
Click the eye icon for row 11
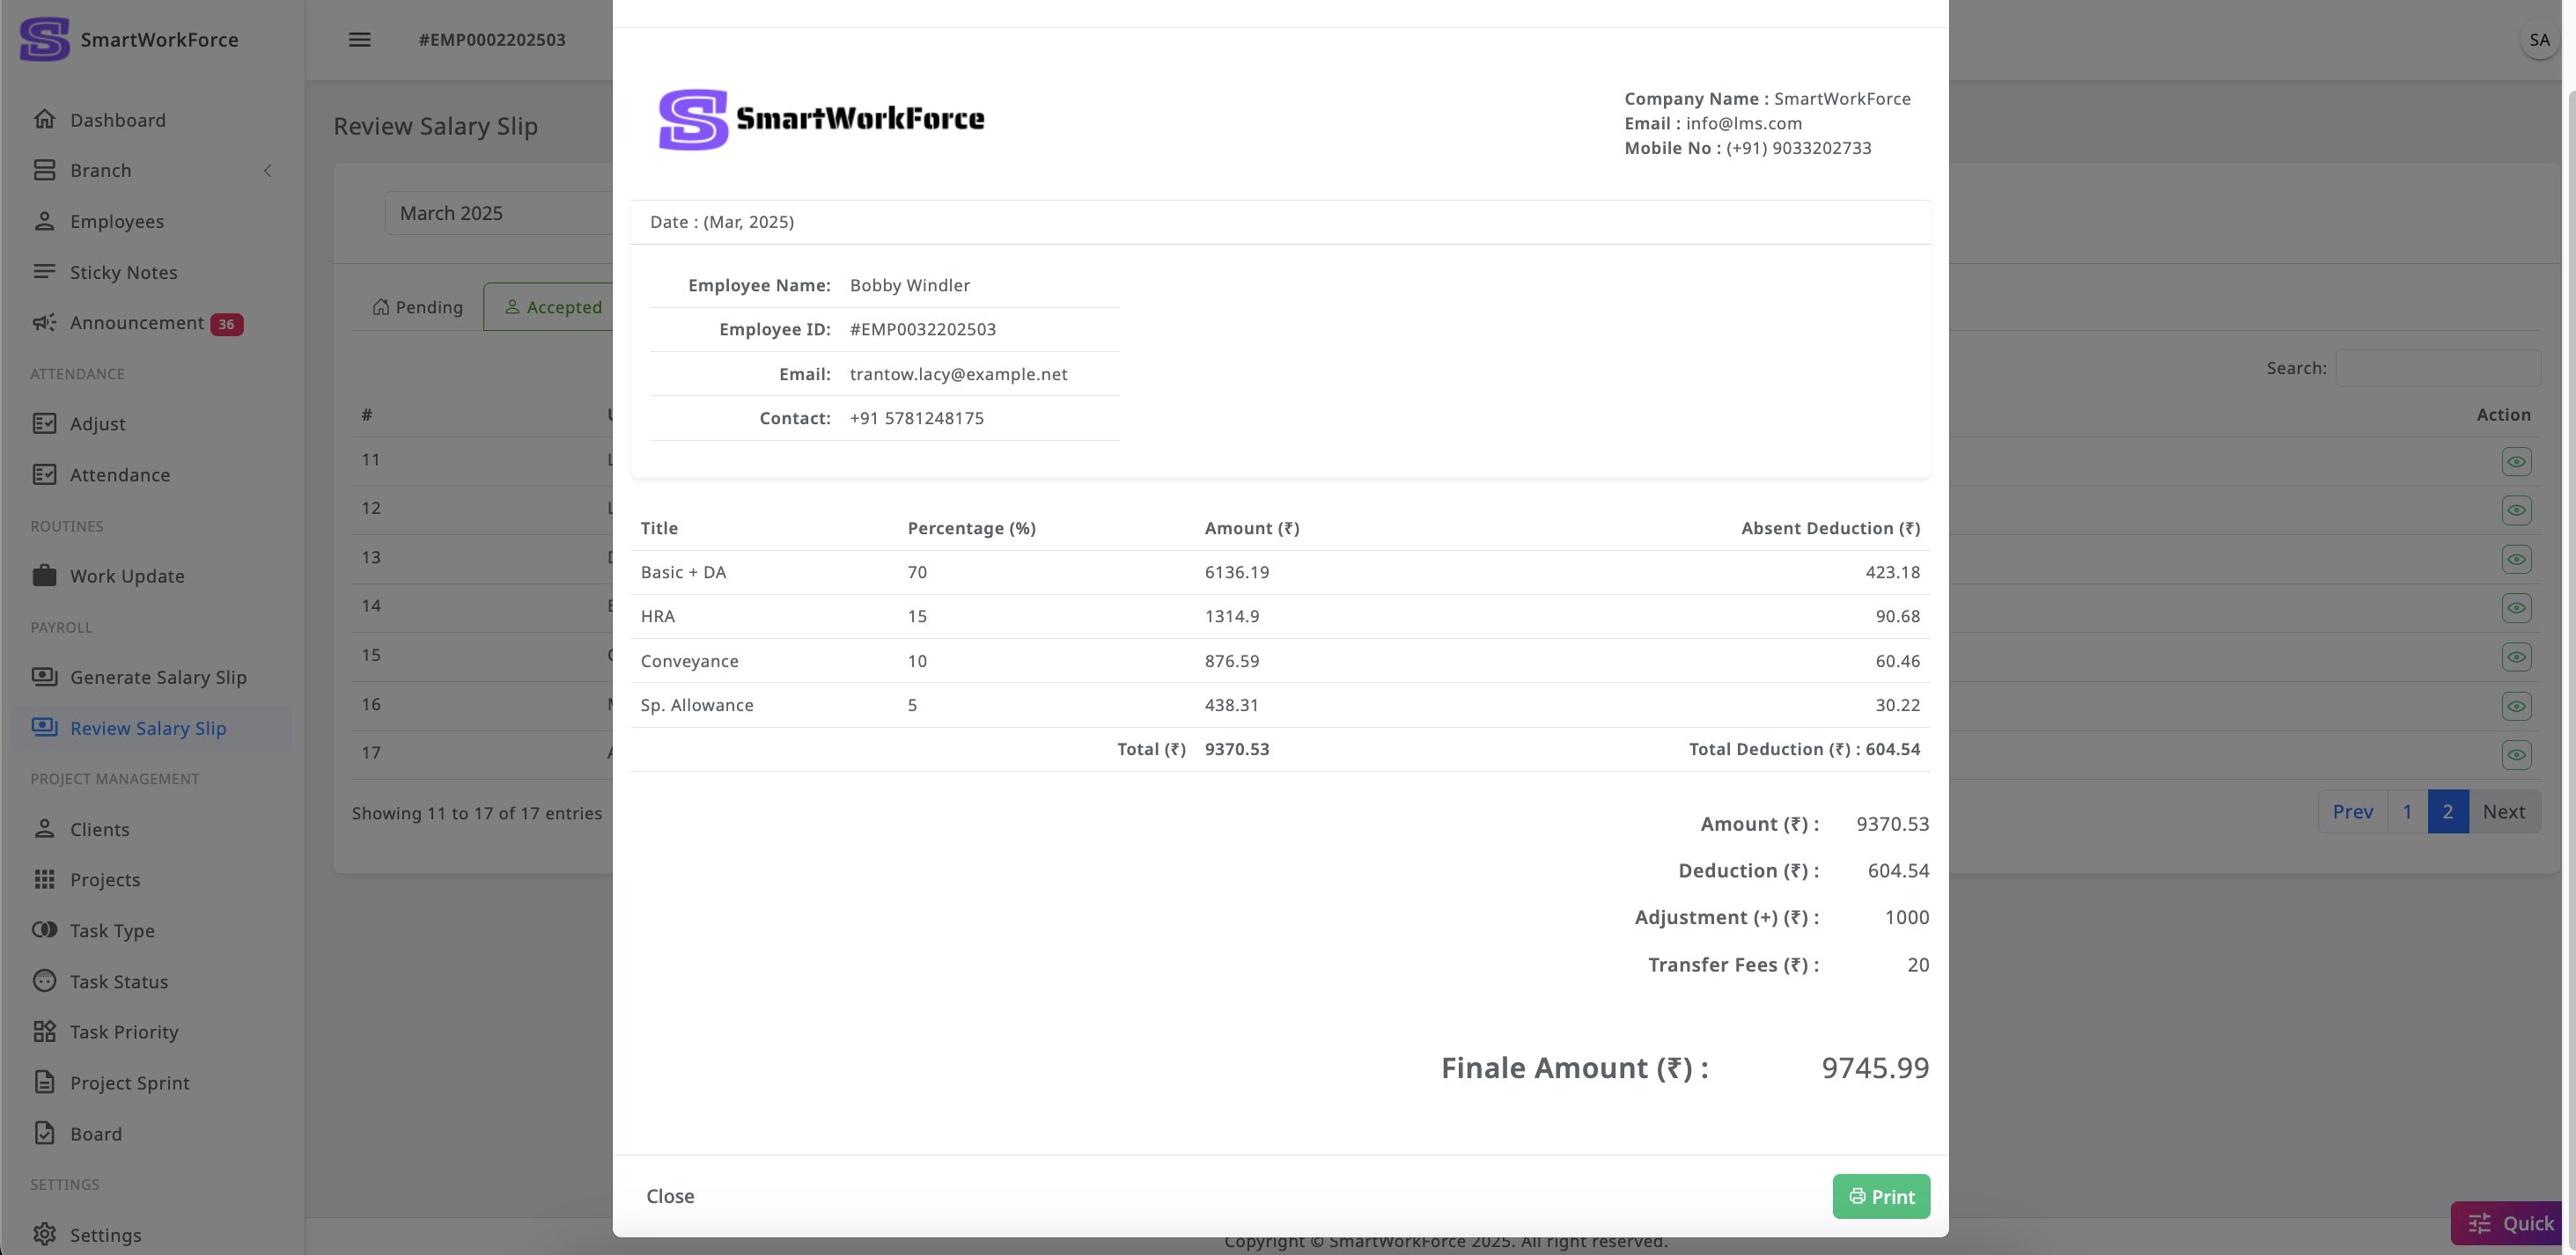pyautogui.click(x=2516, y=462)
